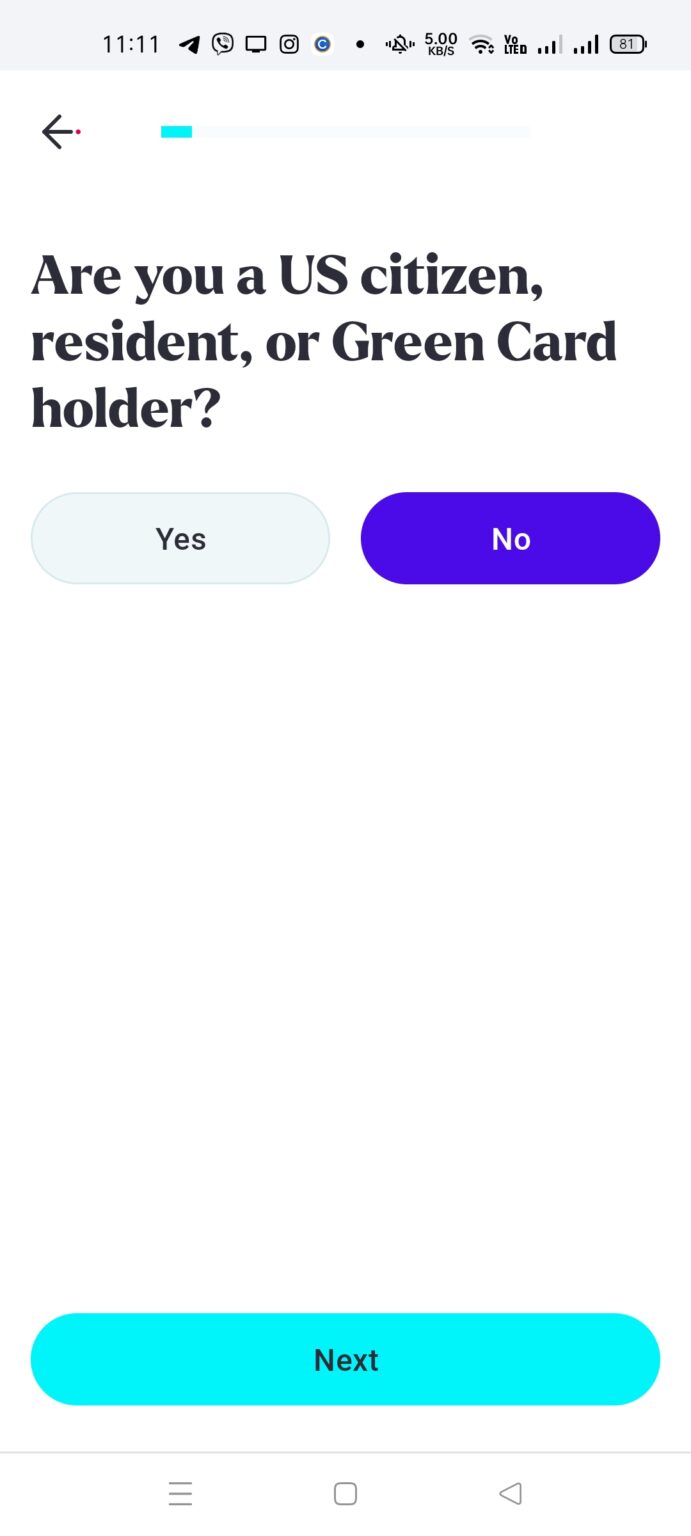Click the onboarding progress bar
The height and width of the screenshot is (1536, 691).
(345, 132)
